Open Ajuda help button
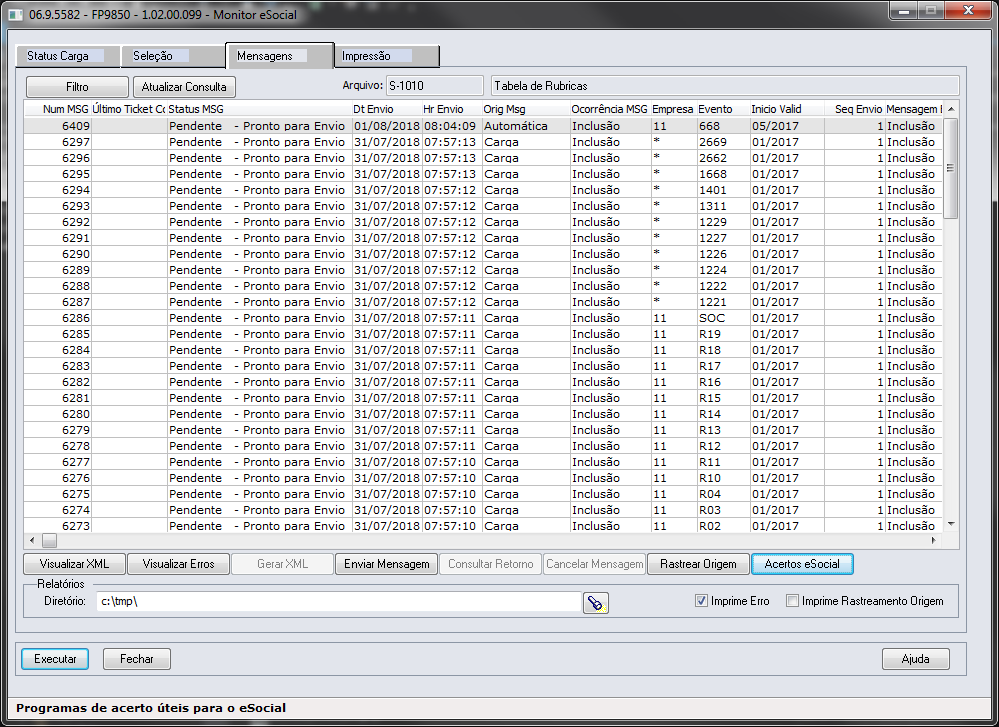 (x=916, y=659)
